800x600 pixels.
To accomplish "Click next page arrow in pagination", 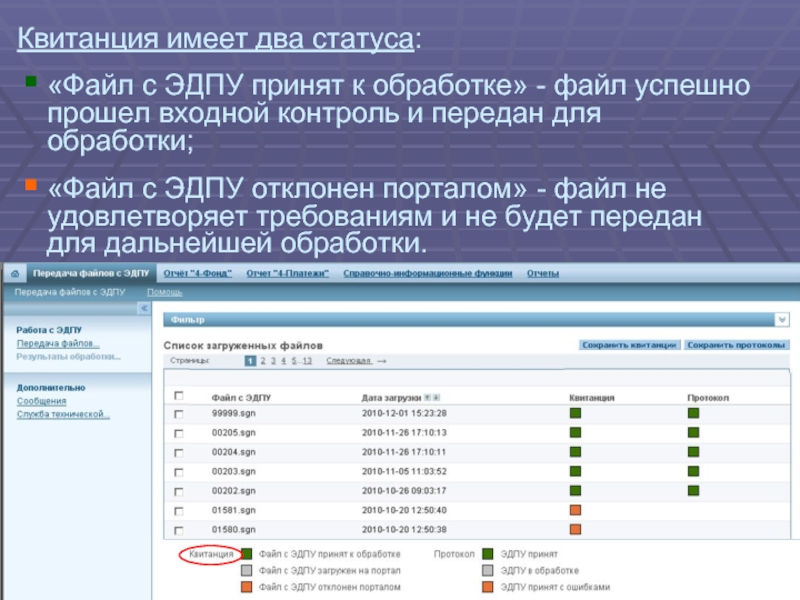I will (381, 360).
